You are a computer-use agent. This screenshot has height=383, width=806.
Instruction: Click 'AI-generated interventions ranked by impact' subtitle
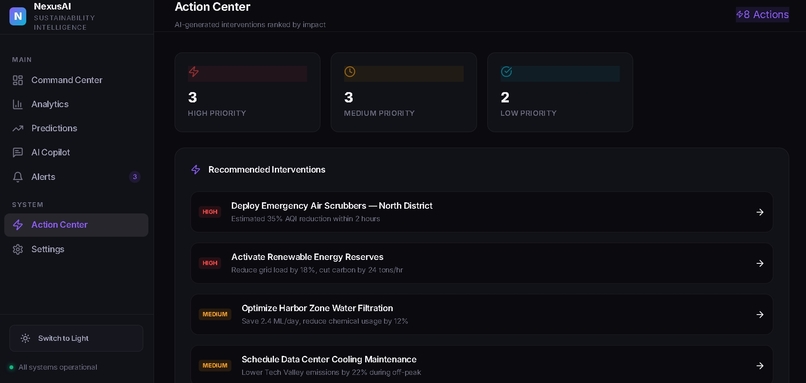coord(250,25)
